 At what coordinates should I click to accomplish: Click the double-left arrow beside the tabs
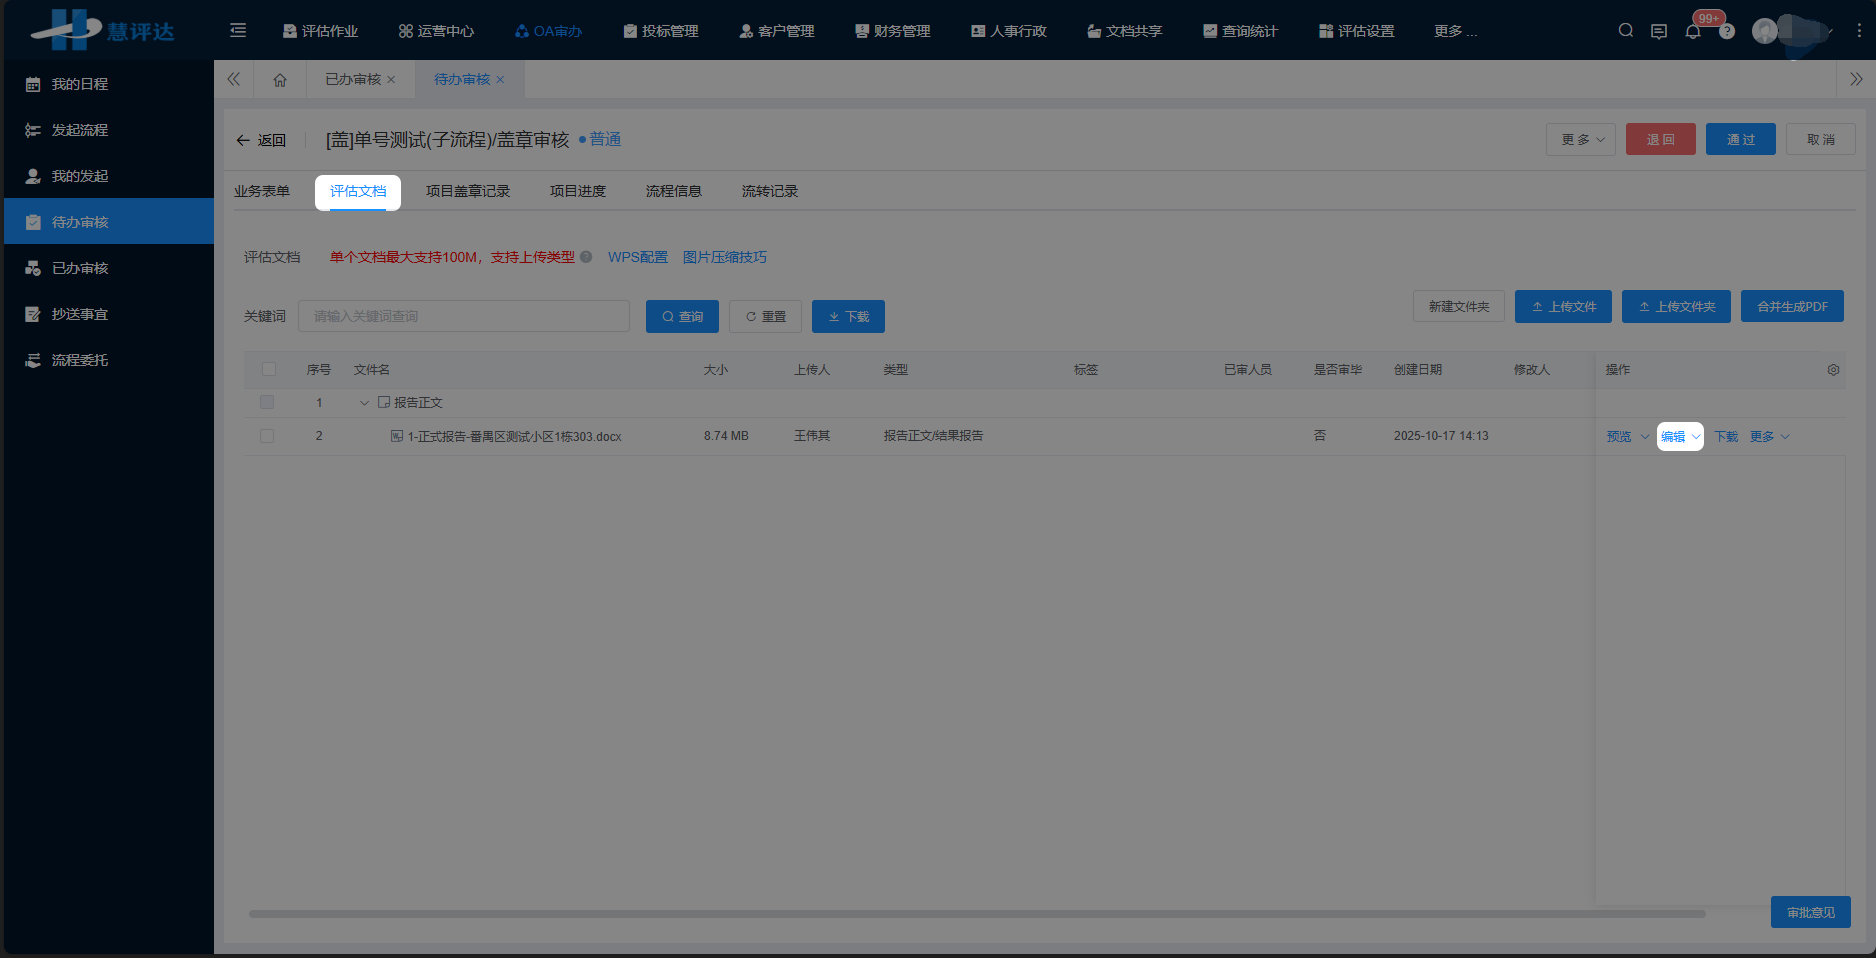[233, 79]
